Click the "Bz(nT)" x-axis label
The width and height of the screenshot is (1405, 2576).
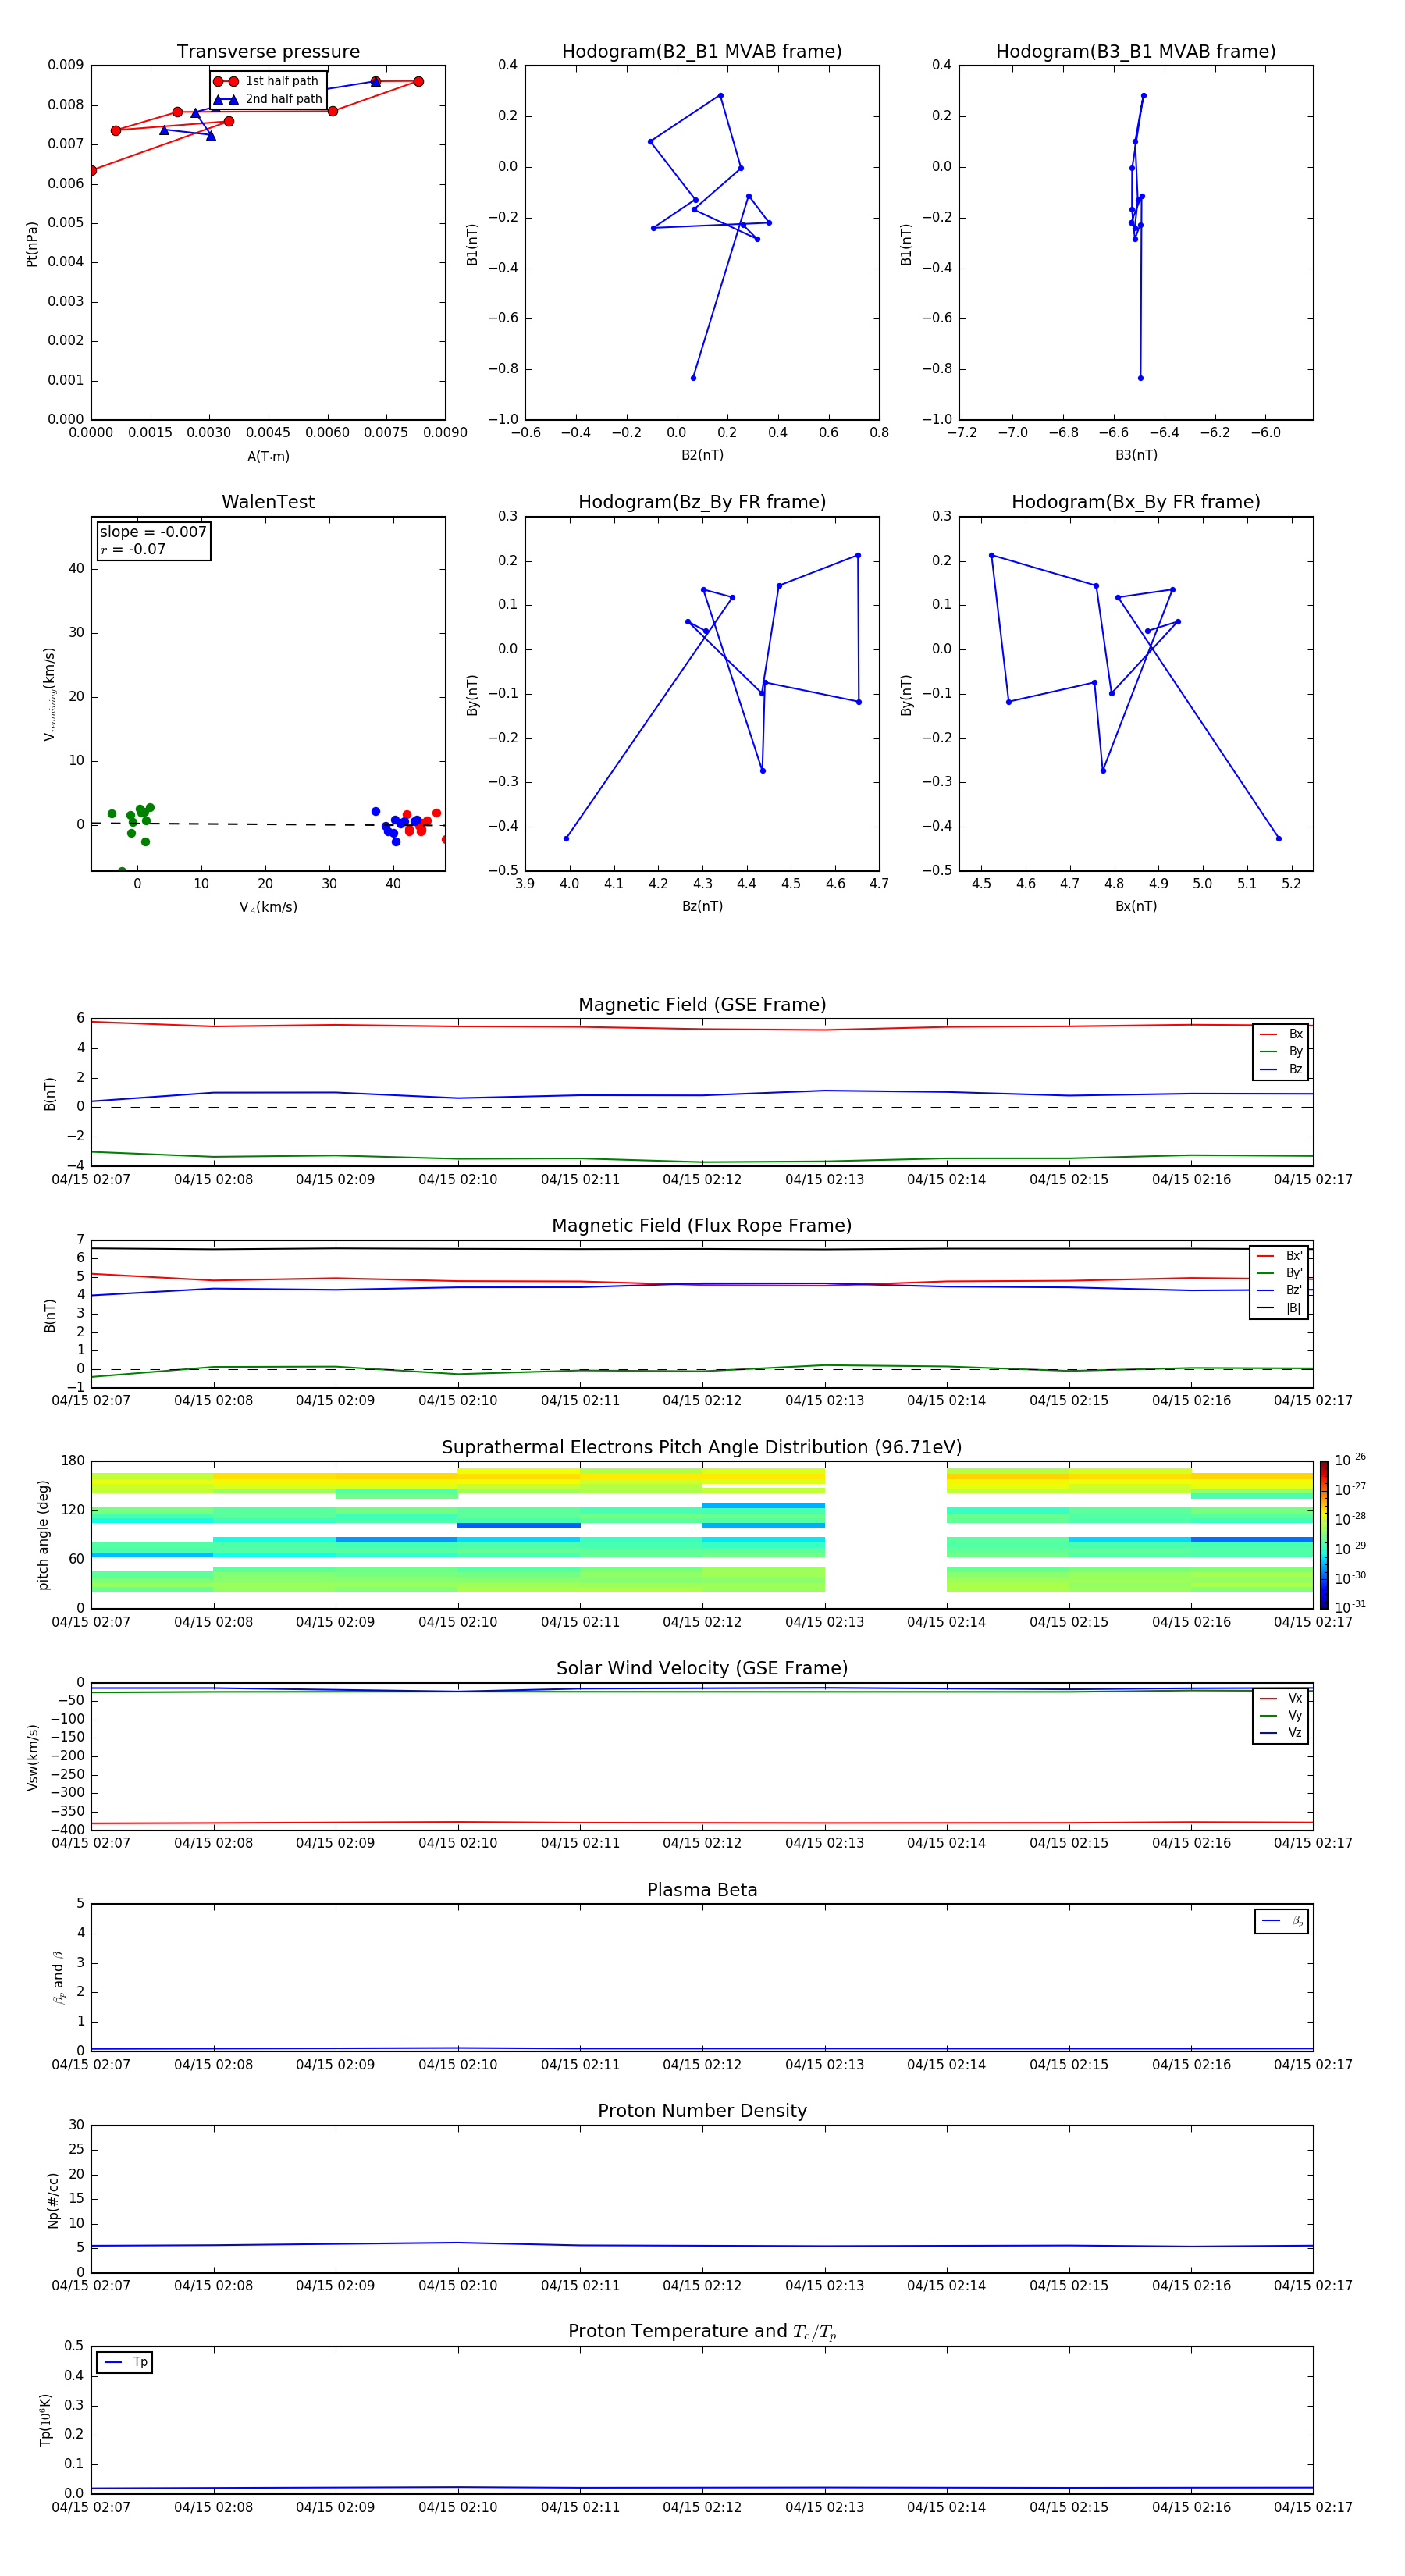(702, 906)
